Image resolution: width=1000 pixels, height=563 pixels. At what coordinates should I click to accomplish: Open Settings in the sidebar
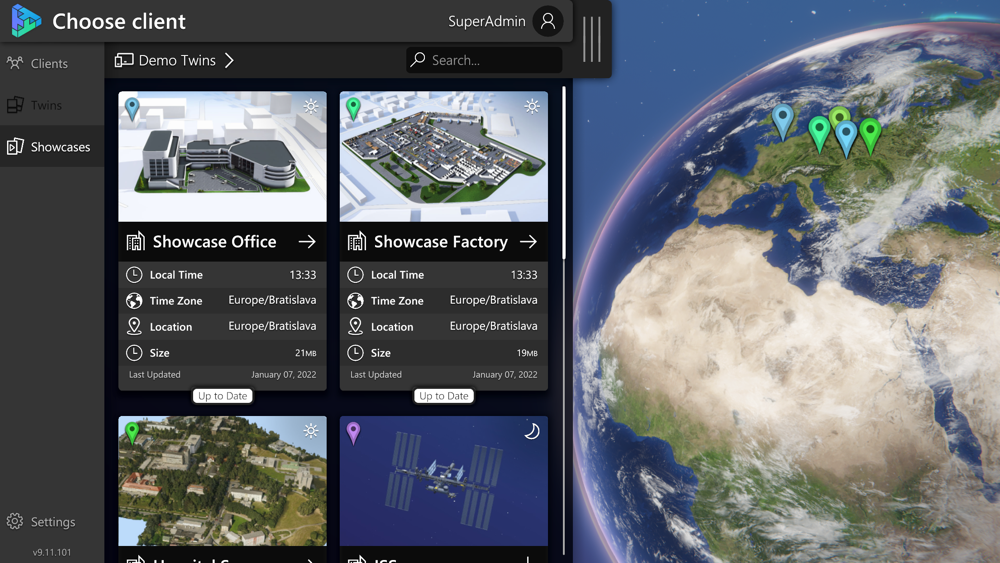coord(41,522)
